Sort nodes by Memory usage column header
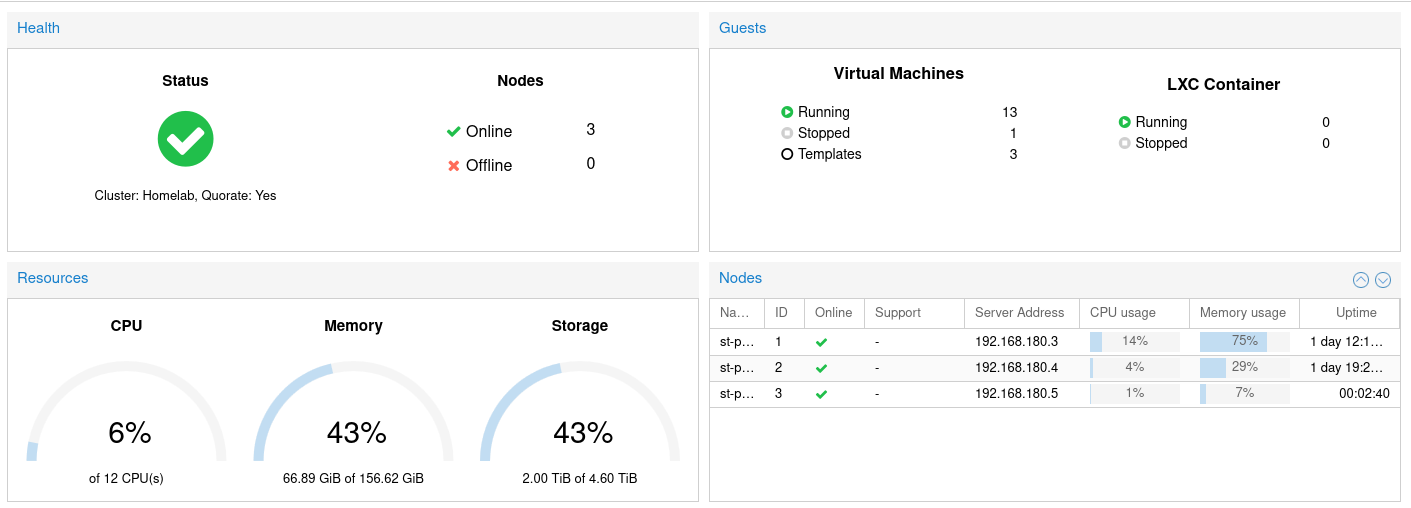The image size is (1411, 508). [1242, 313]
